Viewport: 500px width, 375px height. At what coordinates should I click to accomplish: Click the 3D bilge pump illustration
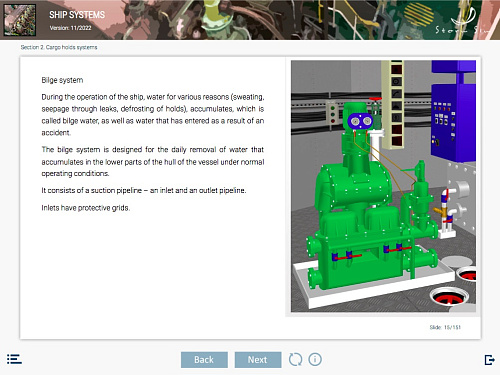pyautogui.click(x=383, y=186)
